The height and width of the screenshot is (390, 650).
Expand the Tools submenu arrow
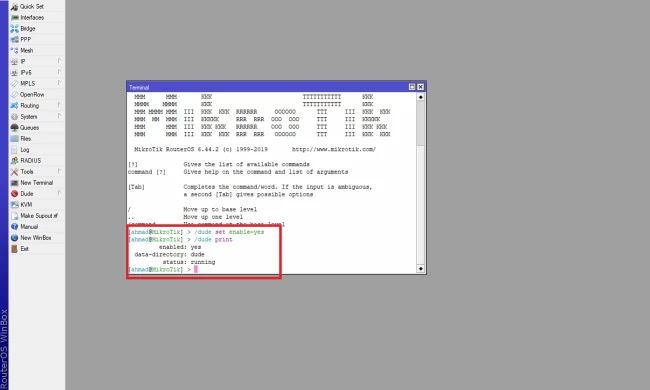click(x=59, y=171)
